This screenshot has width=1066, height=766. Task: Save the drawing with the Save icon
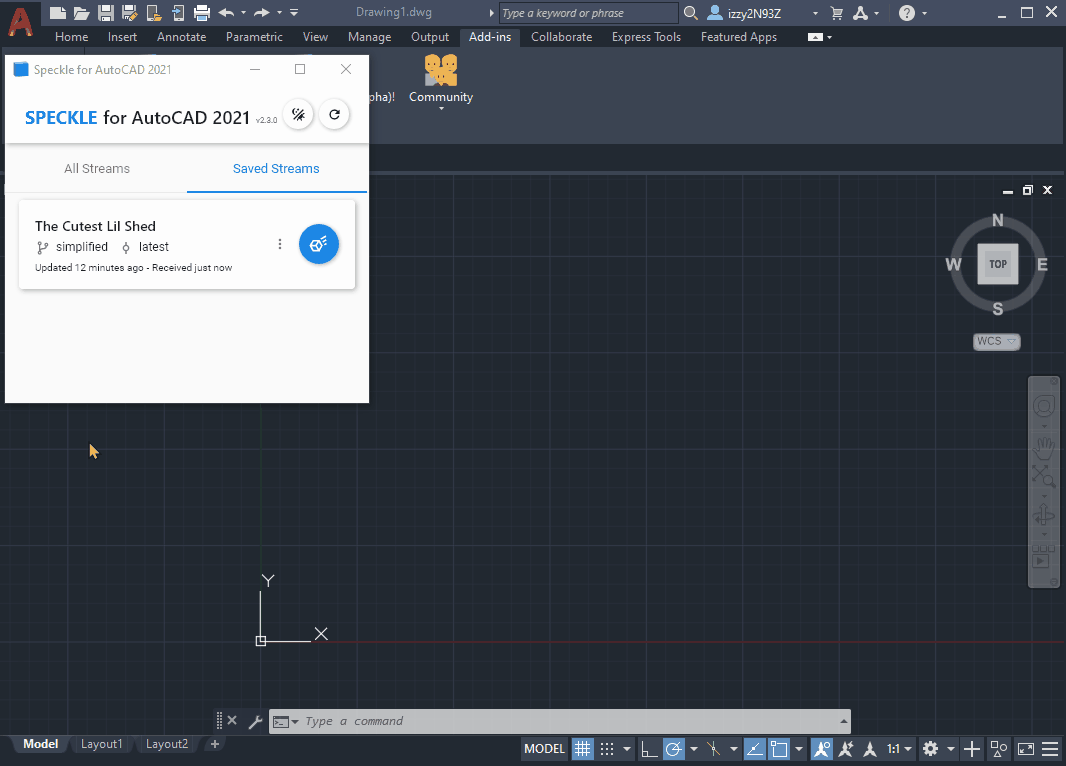click(105, 12)
